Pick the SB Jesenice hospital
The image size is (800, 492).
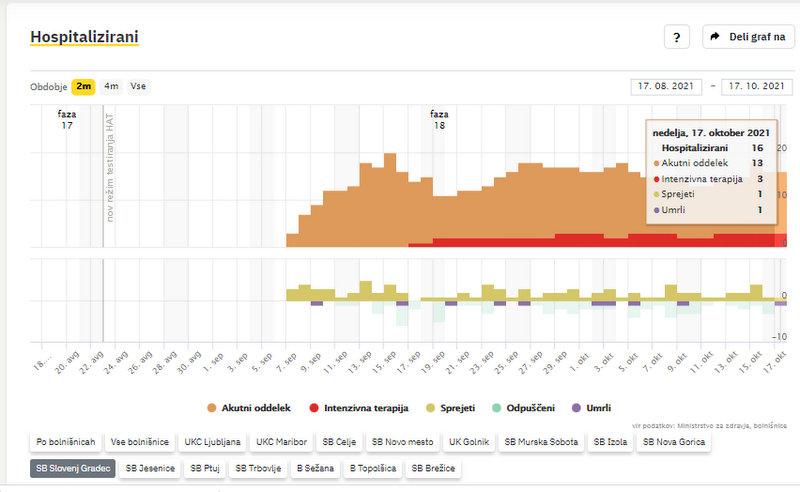click(153, 467)
